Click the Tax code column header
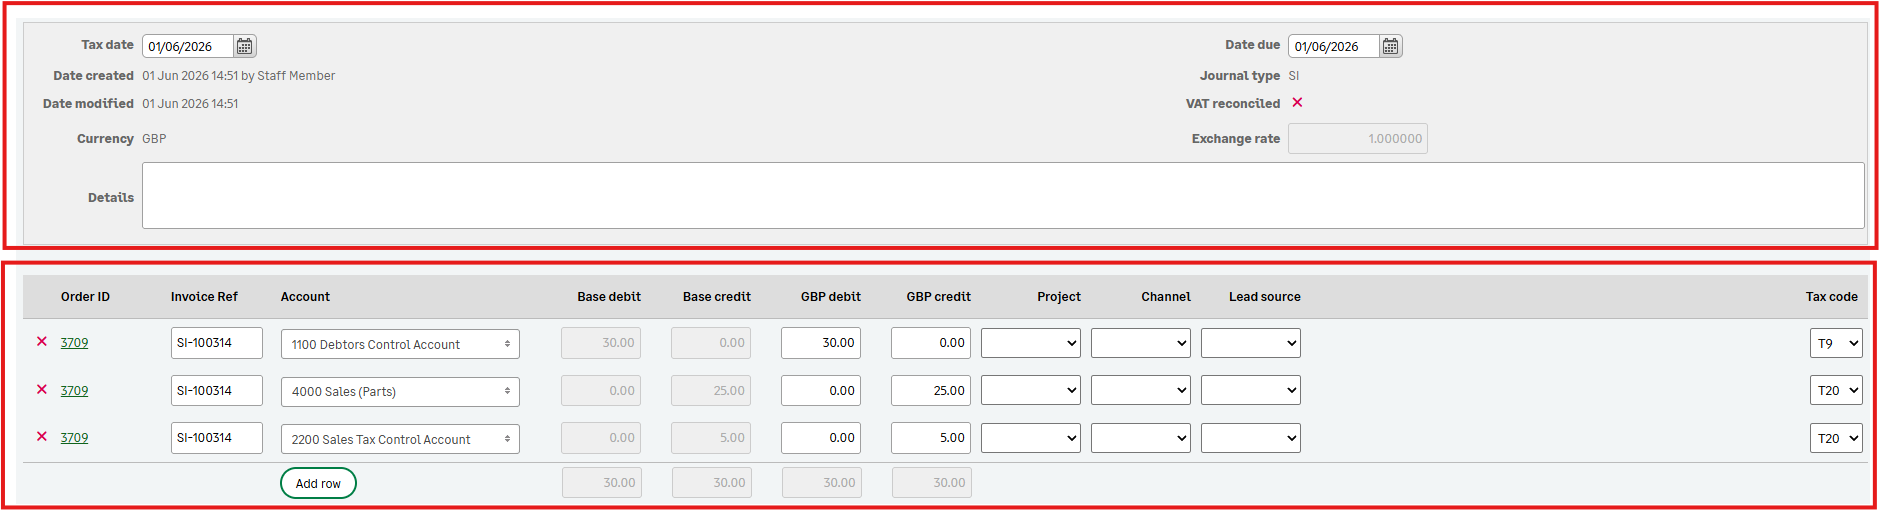The image size is (1879, 510). [x=1831, y=297]
